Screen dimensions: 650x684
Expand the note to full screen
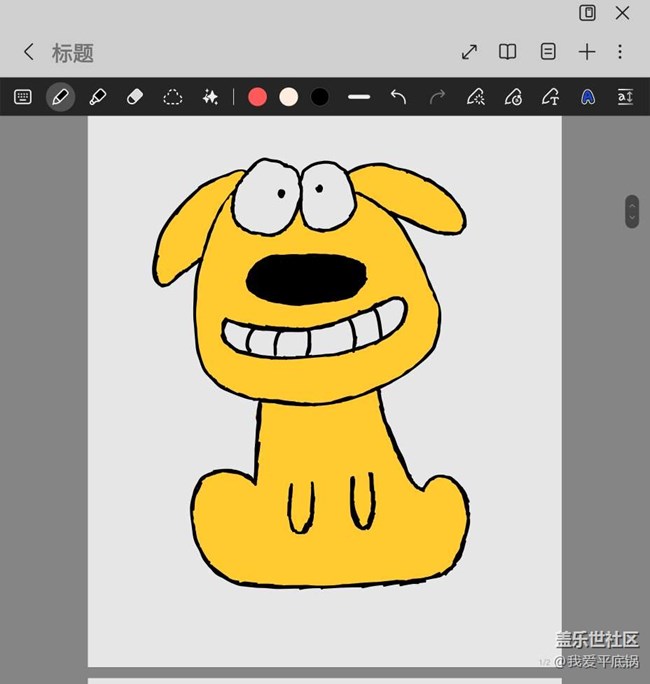[x=469, y=52]
